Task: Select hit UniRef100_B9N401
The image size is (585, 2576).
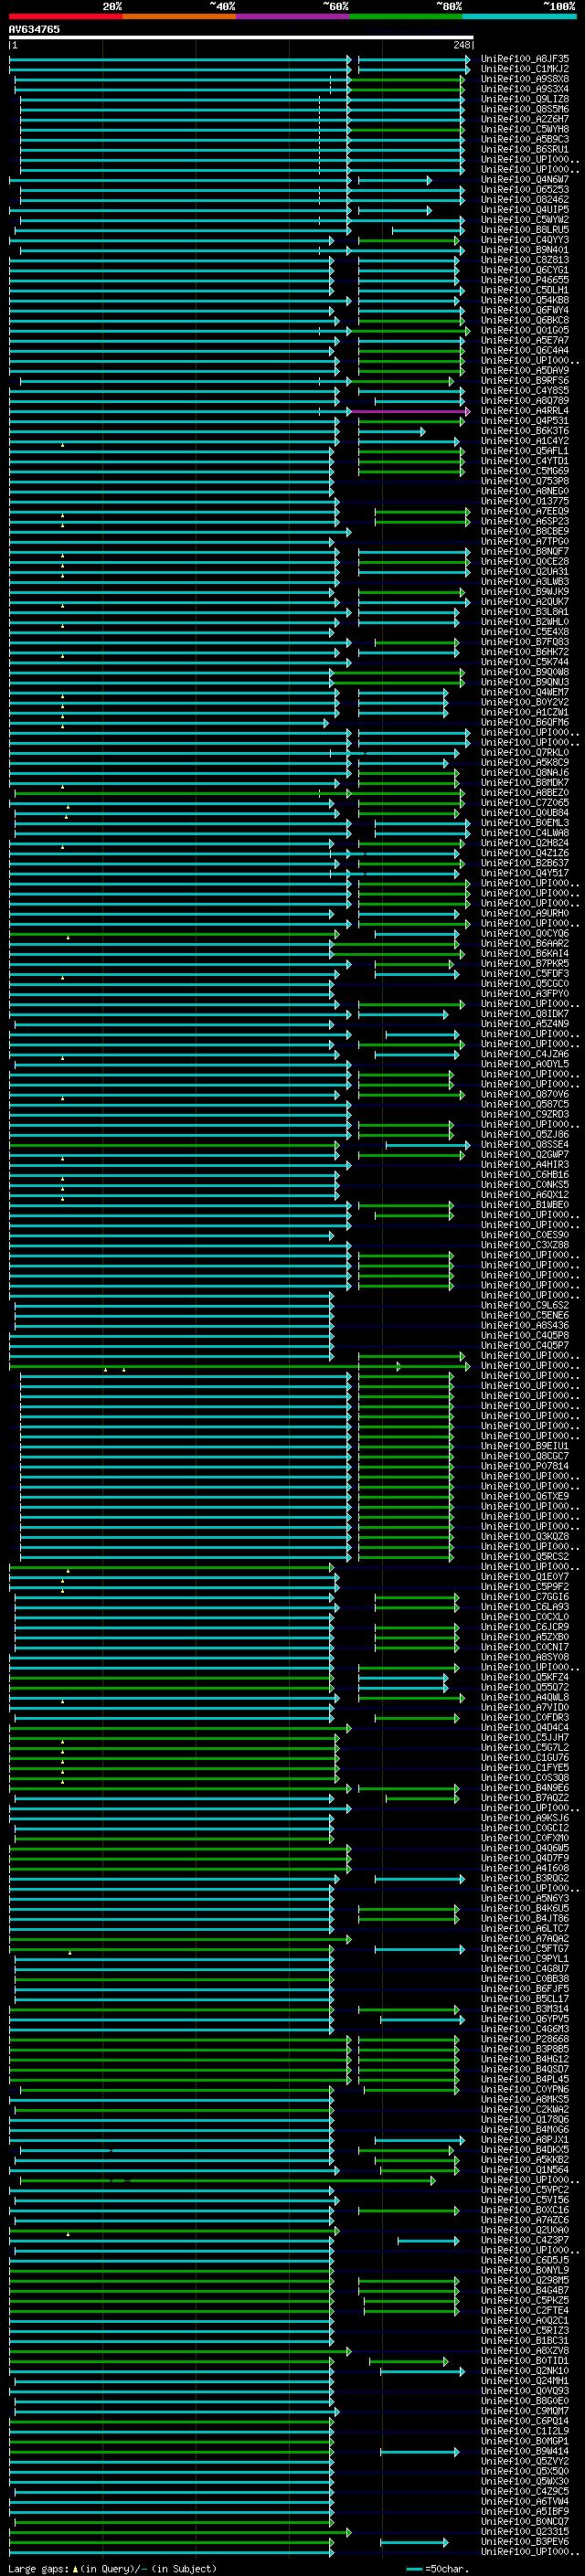Action: 525,250
